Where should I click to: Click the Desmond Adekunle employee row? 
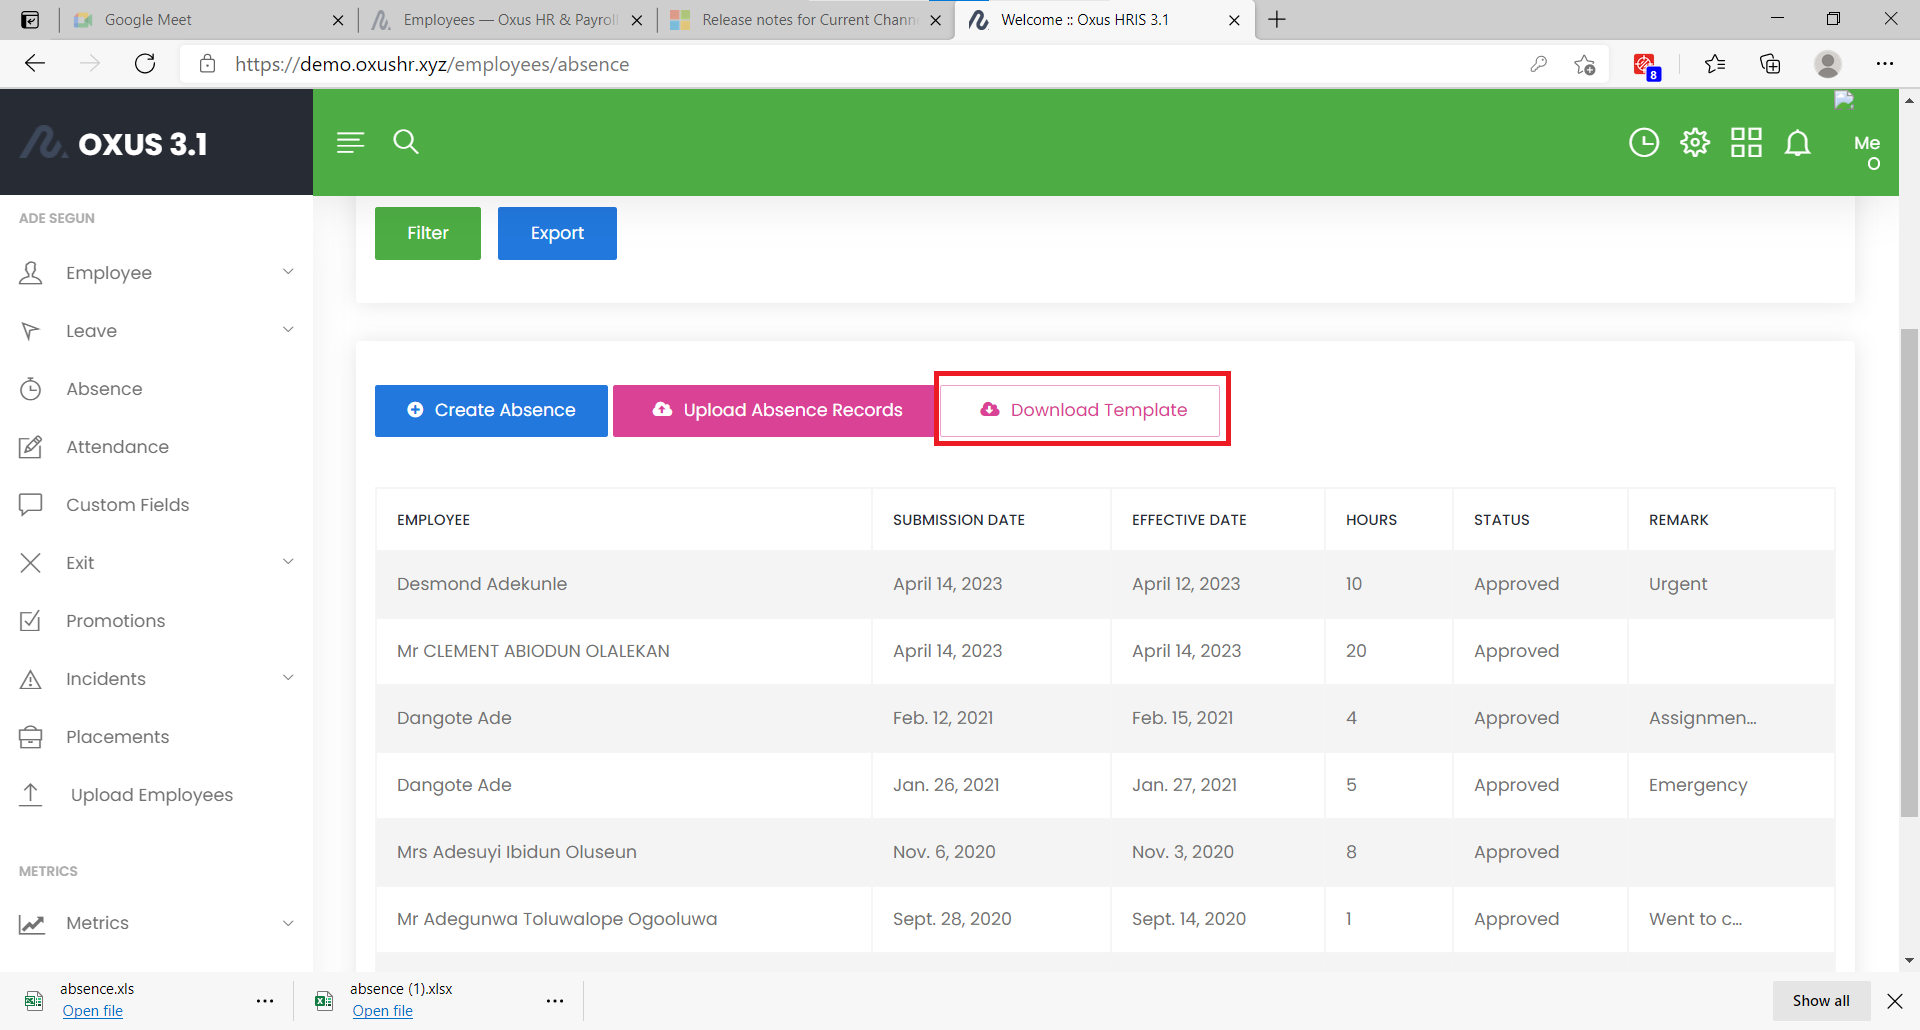coord(1105,584)
